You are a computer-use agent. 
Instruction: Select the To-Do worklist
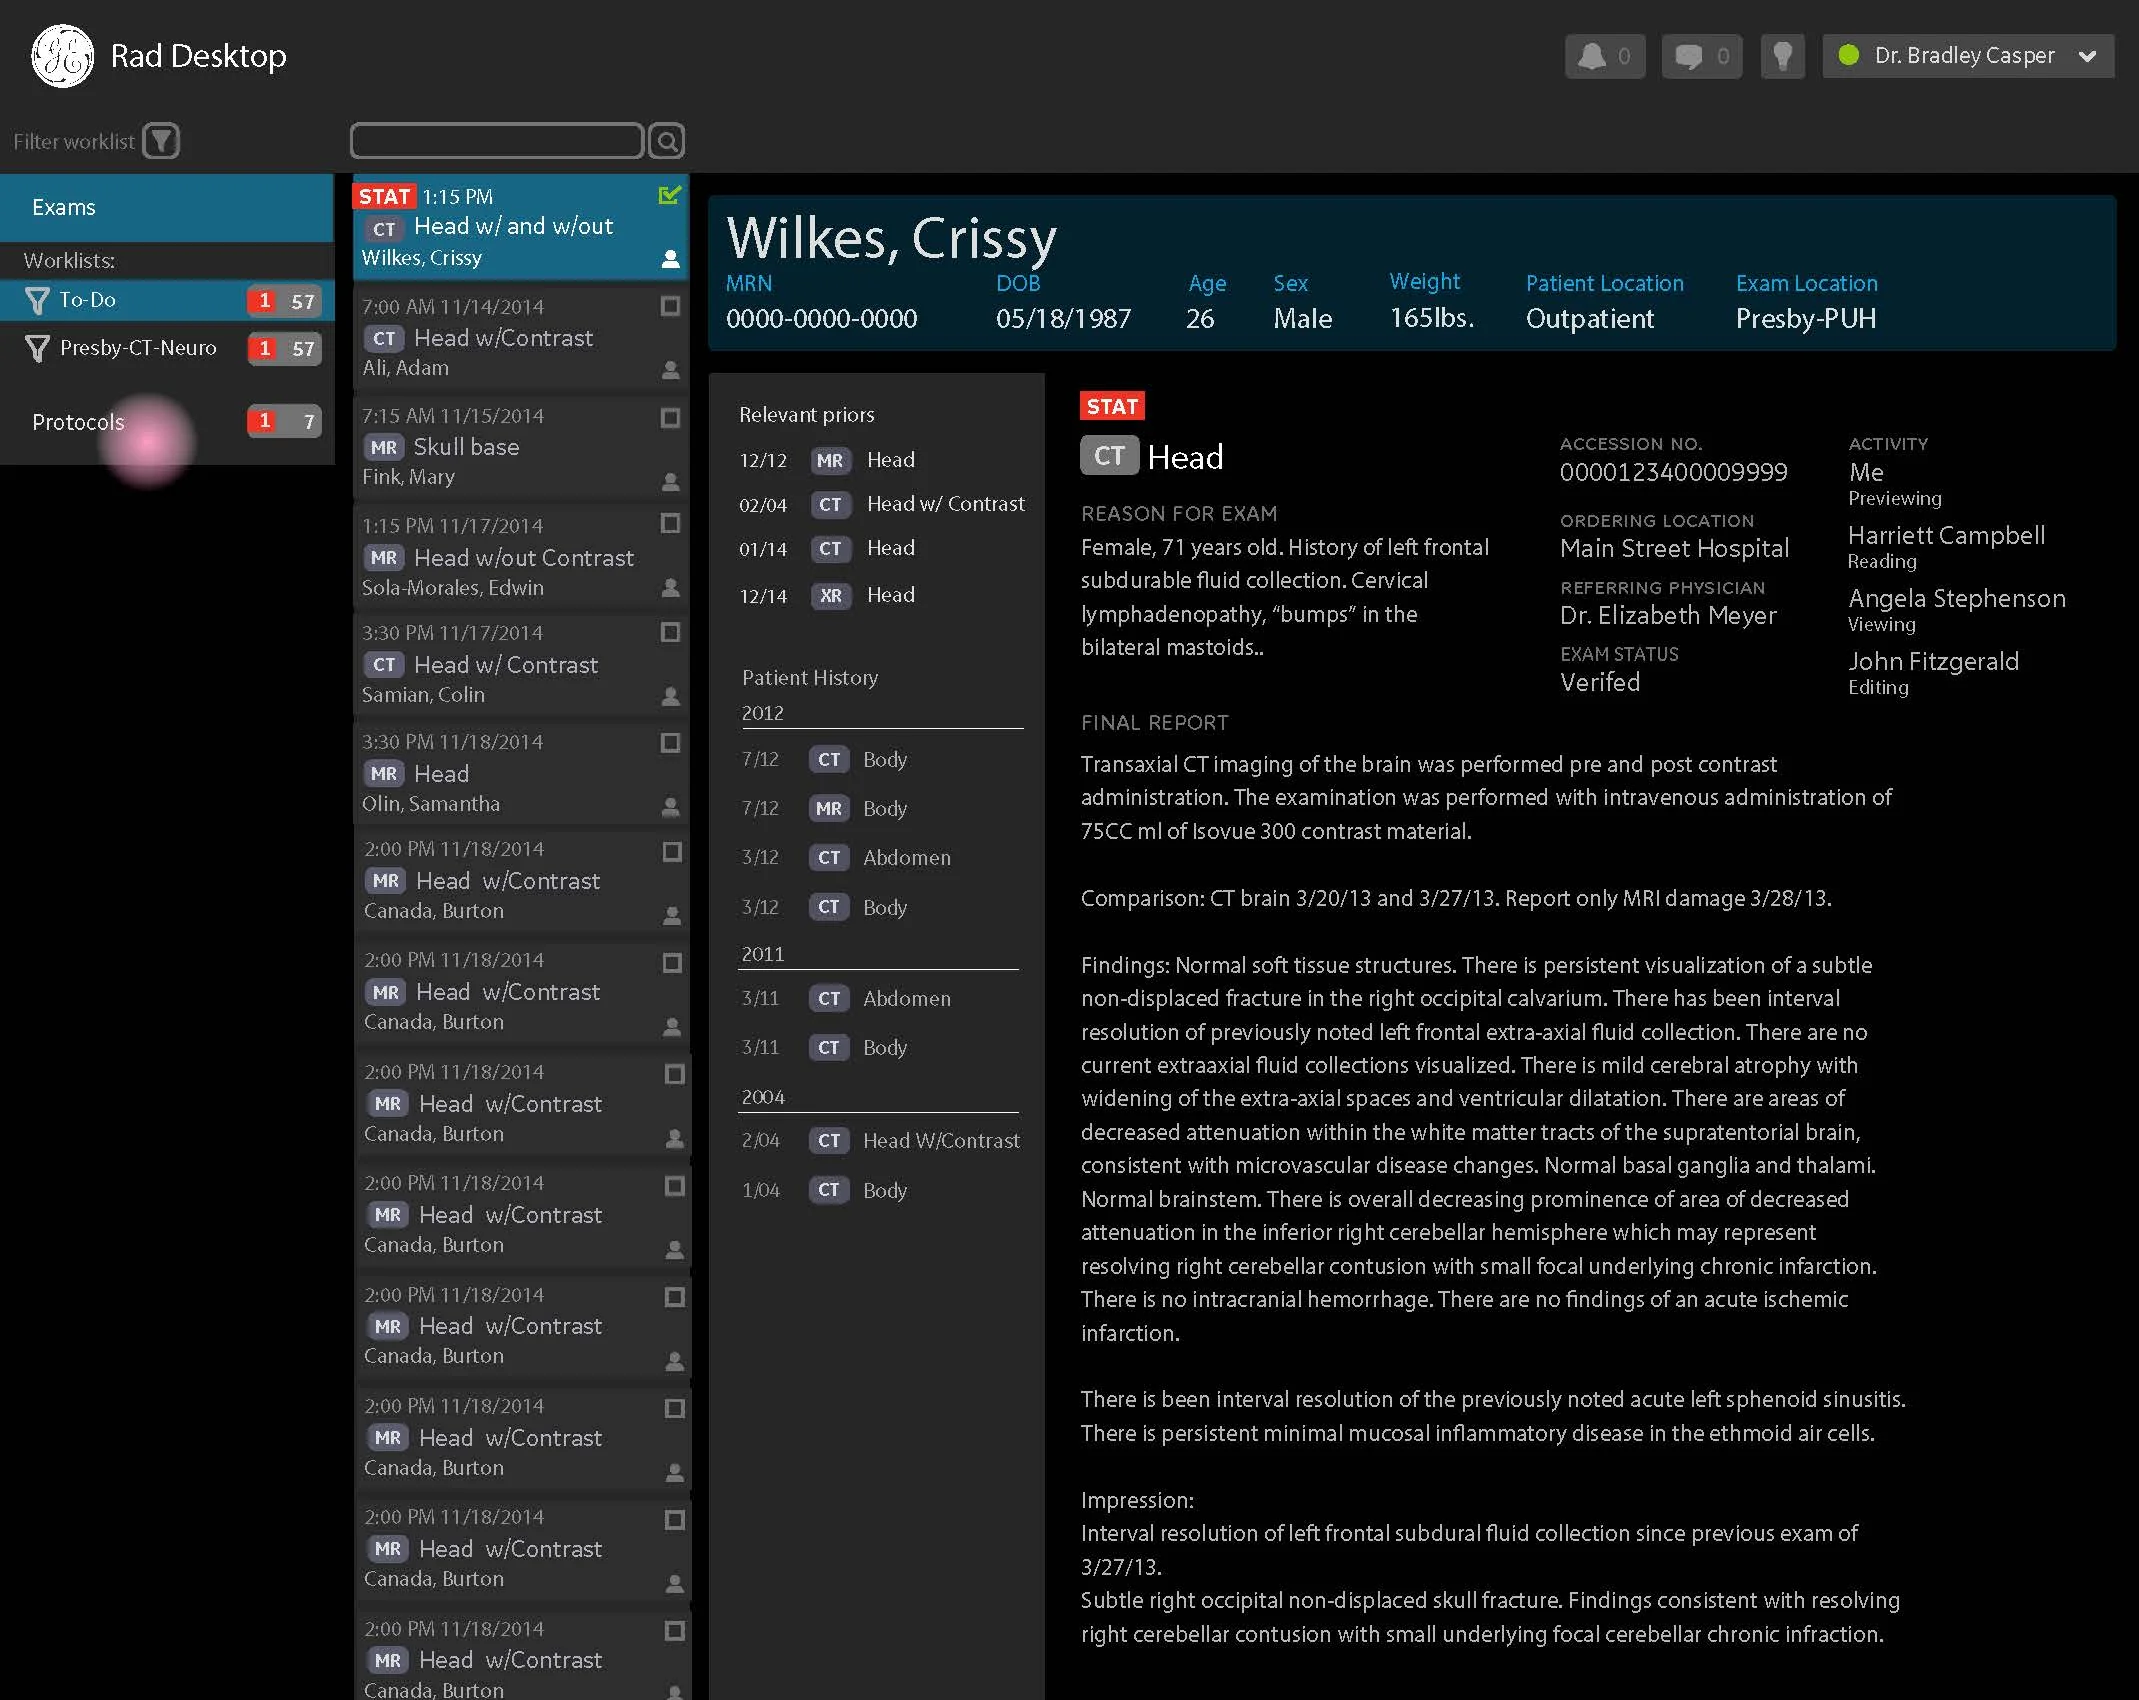point(88,300)
